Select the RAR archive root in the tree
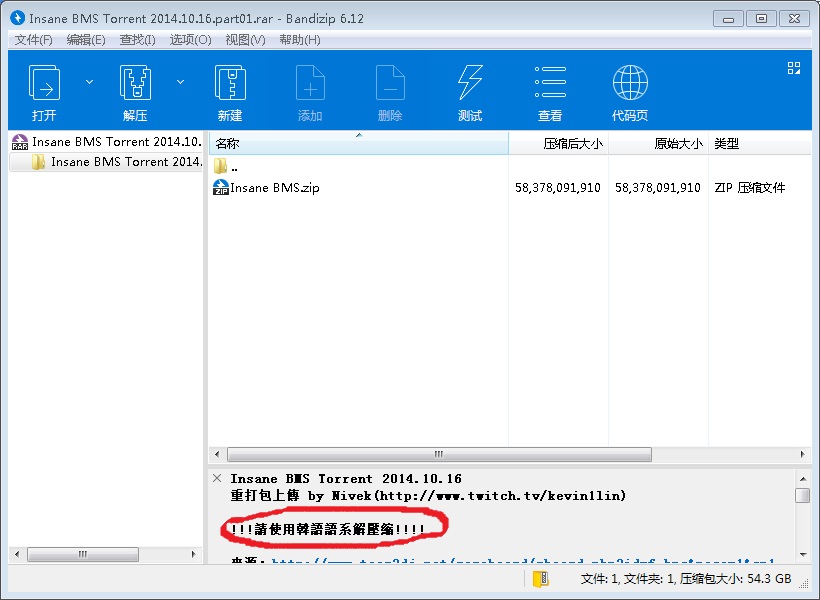 click(x=107, y=142)
